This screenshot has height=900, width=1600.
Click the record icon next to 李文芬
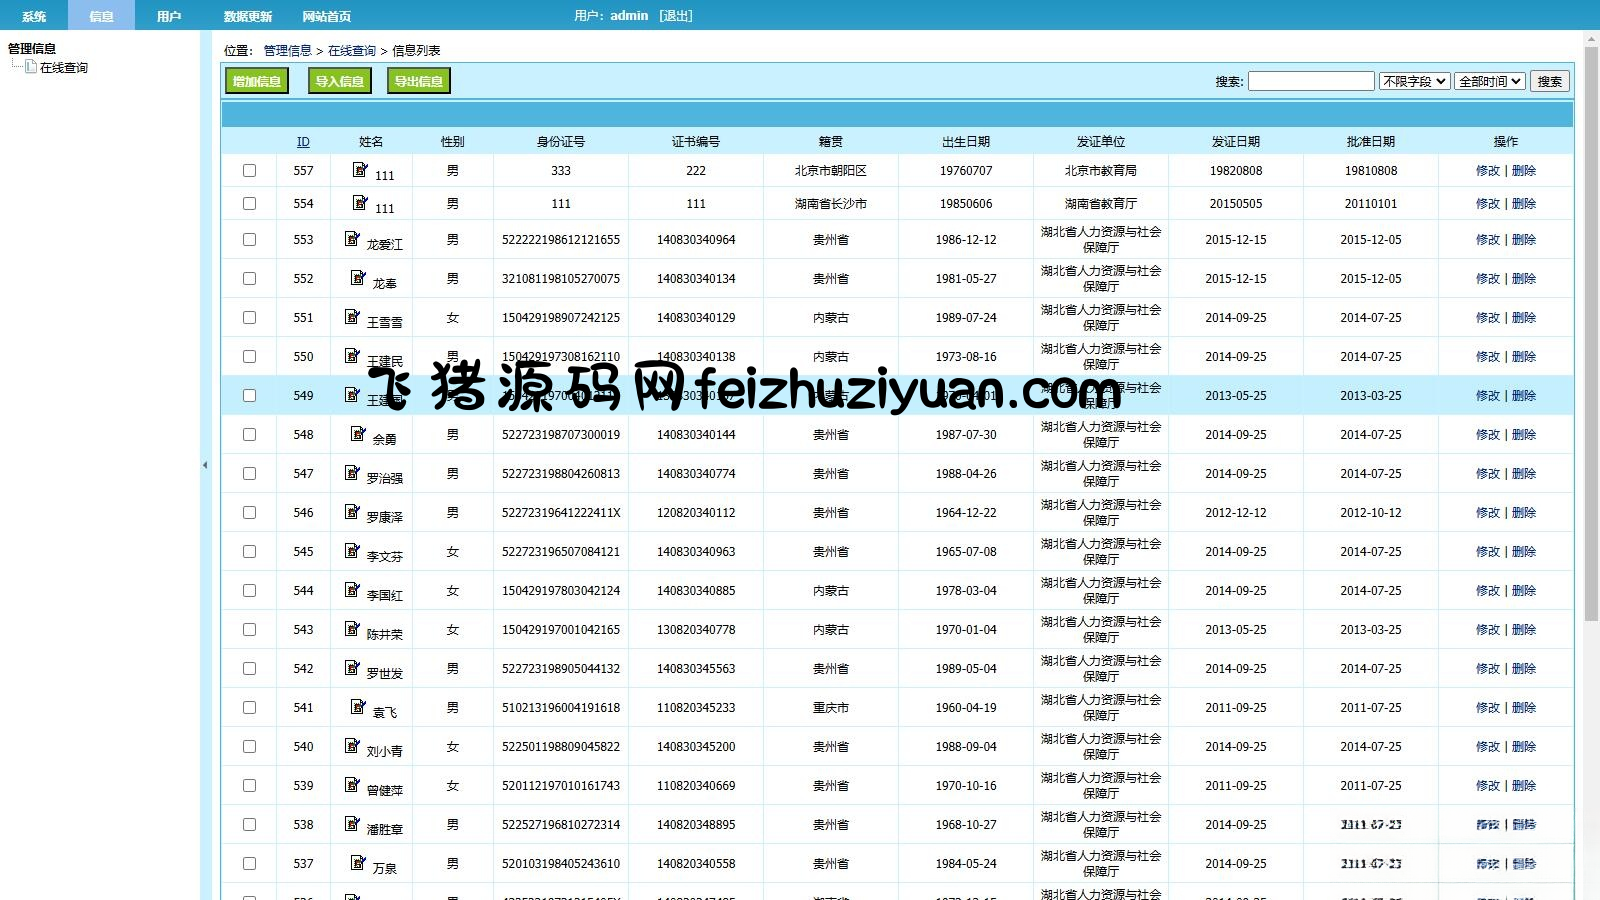point(352,550)
